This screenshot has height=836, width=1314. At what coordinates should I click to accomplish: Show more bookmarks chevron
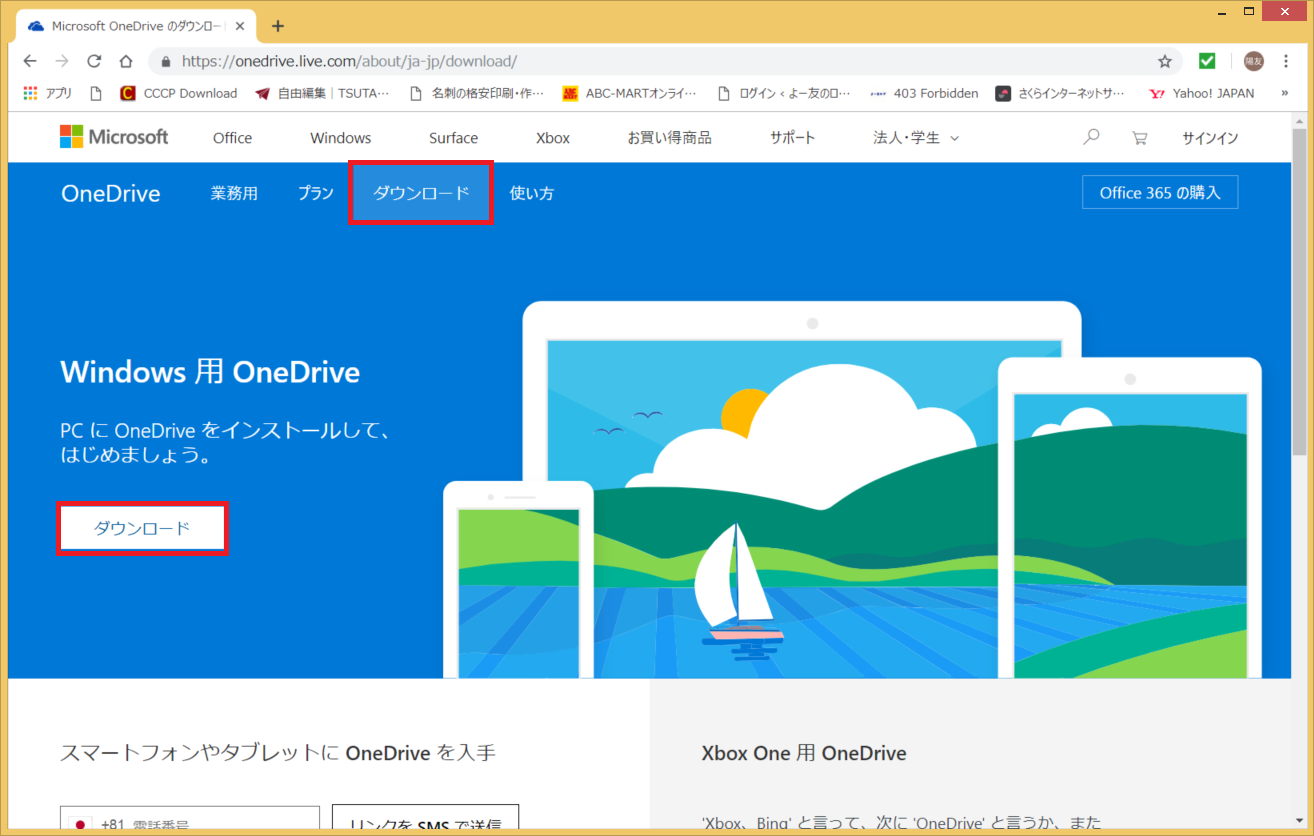[1285, 93]
